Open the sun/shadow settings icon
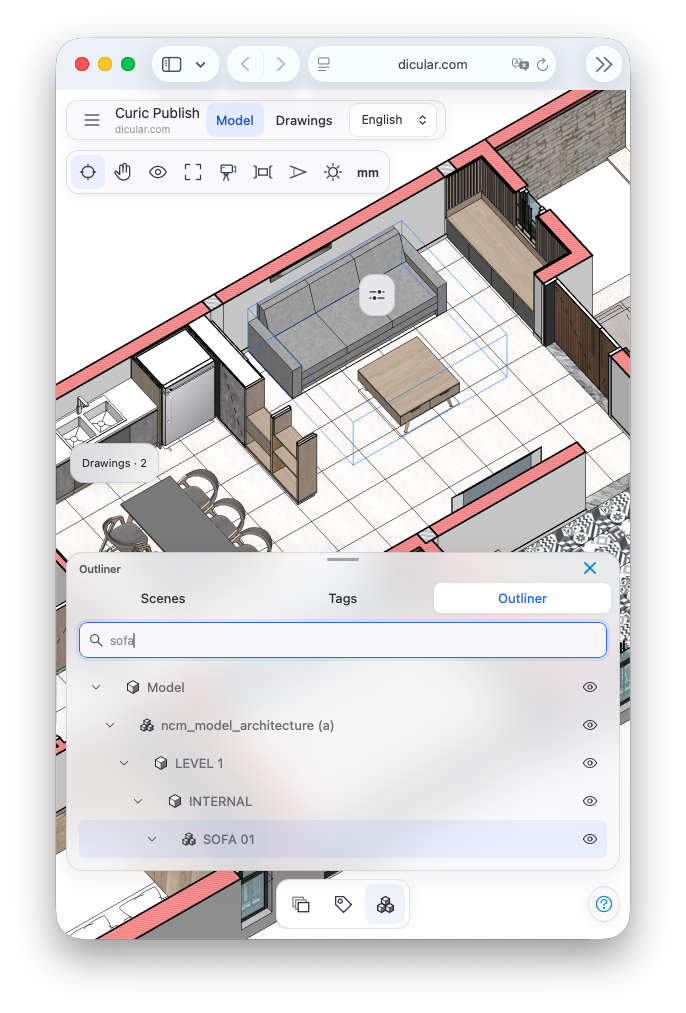 pyautogui.click(x=333, y=172)
